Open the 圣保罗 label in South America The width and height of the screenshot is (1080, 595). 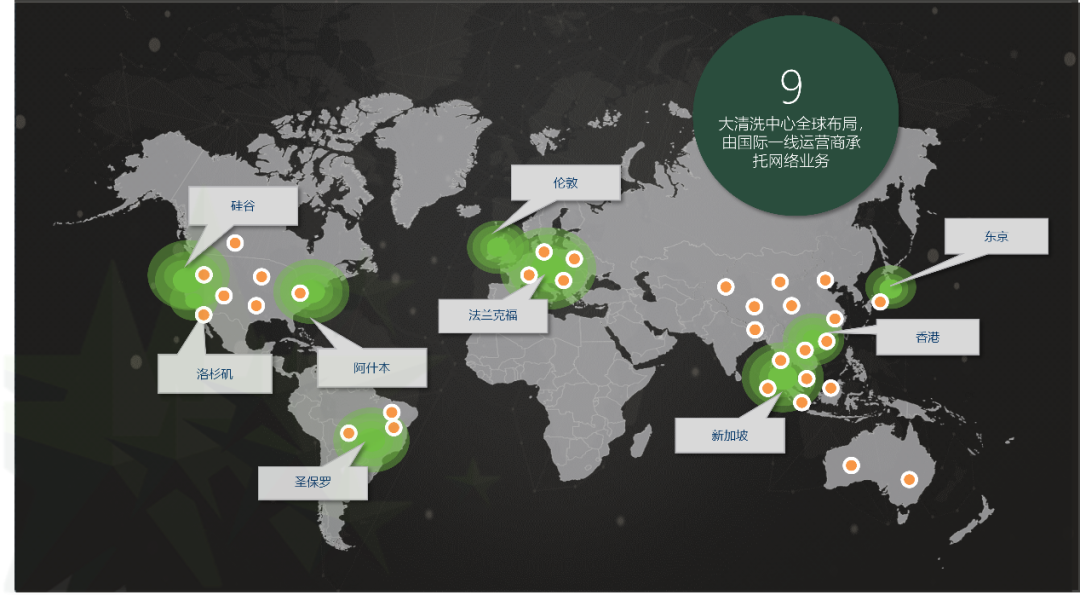312,481
